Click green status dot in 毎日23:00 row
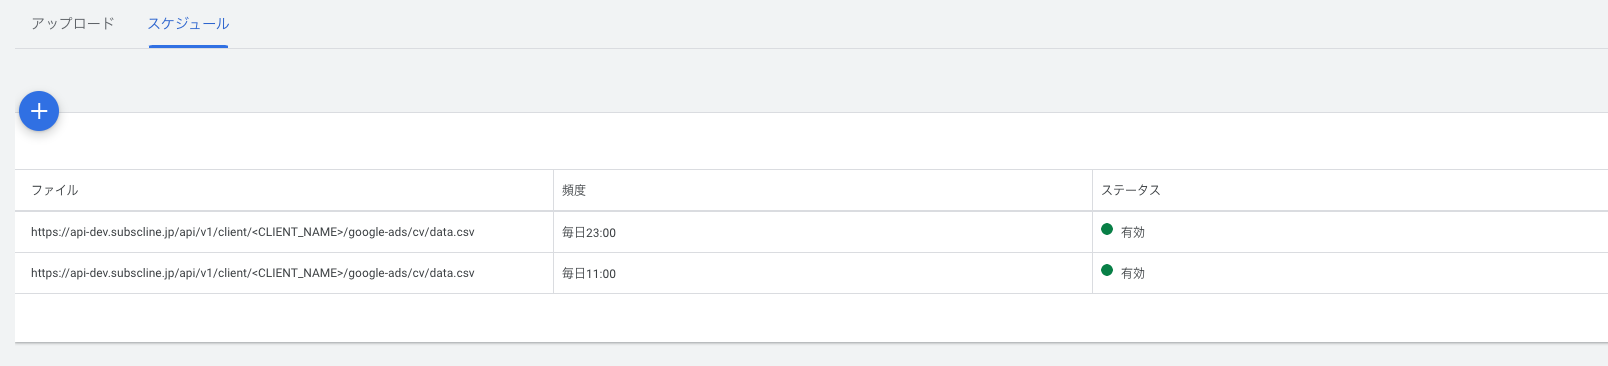 tap(1107, 229)
